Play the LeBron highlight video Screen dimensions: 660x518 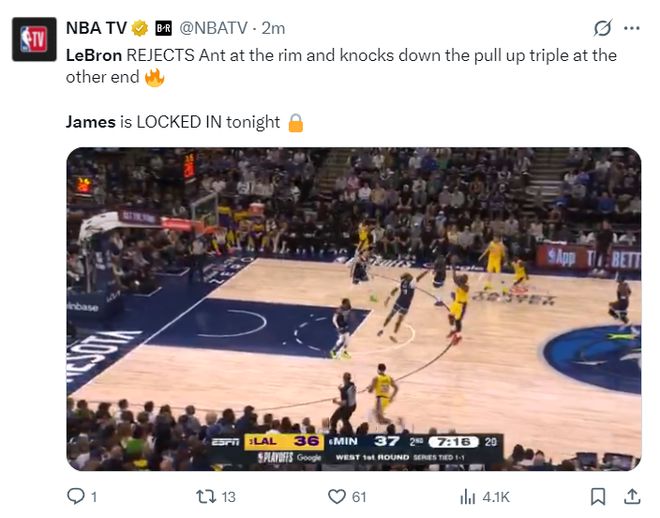coord(354,309)
